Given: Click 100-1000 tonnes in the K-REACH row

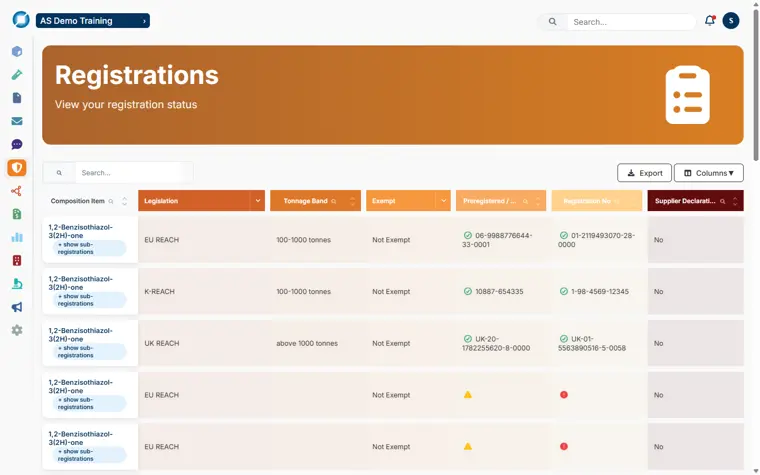Looking at the screenshot, I should point(303,291).
